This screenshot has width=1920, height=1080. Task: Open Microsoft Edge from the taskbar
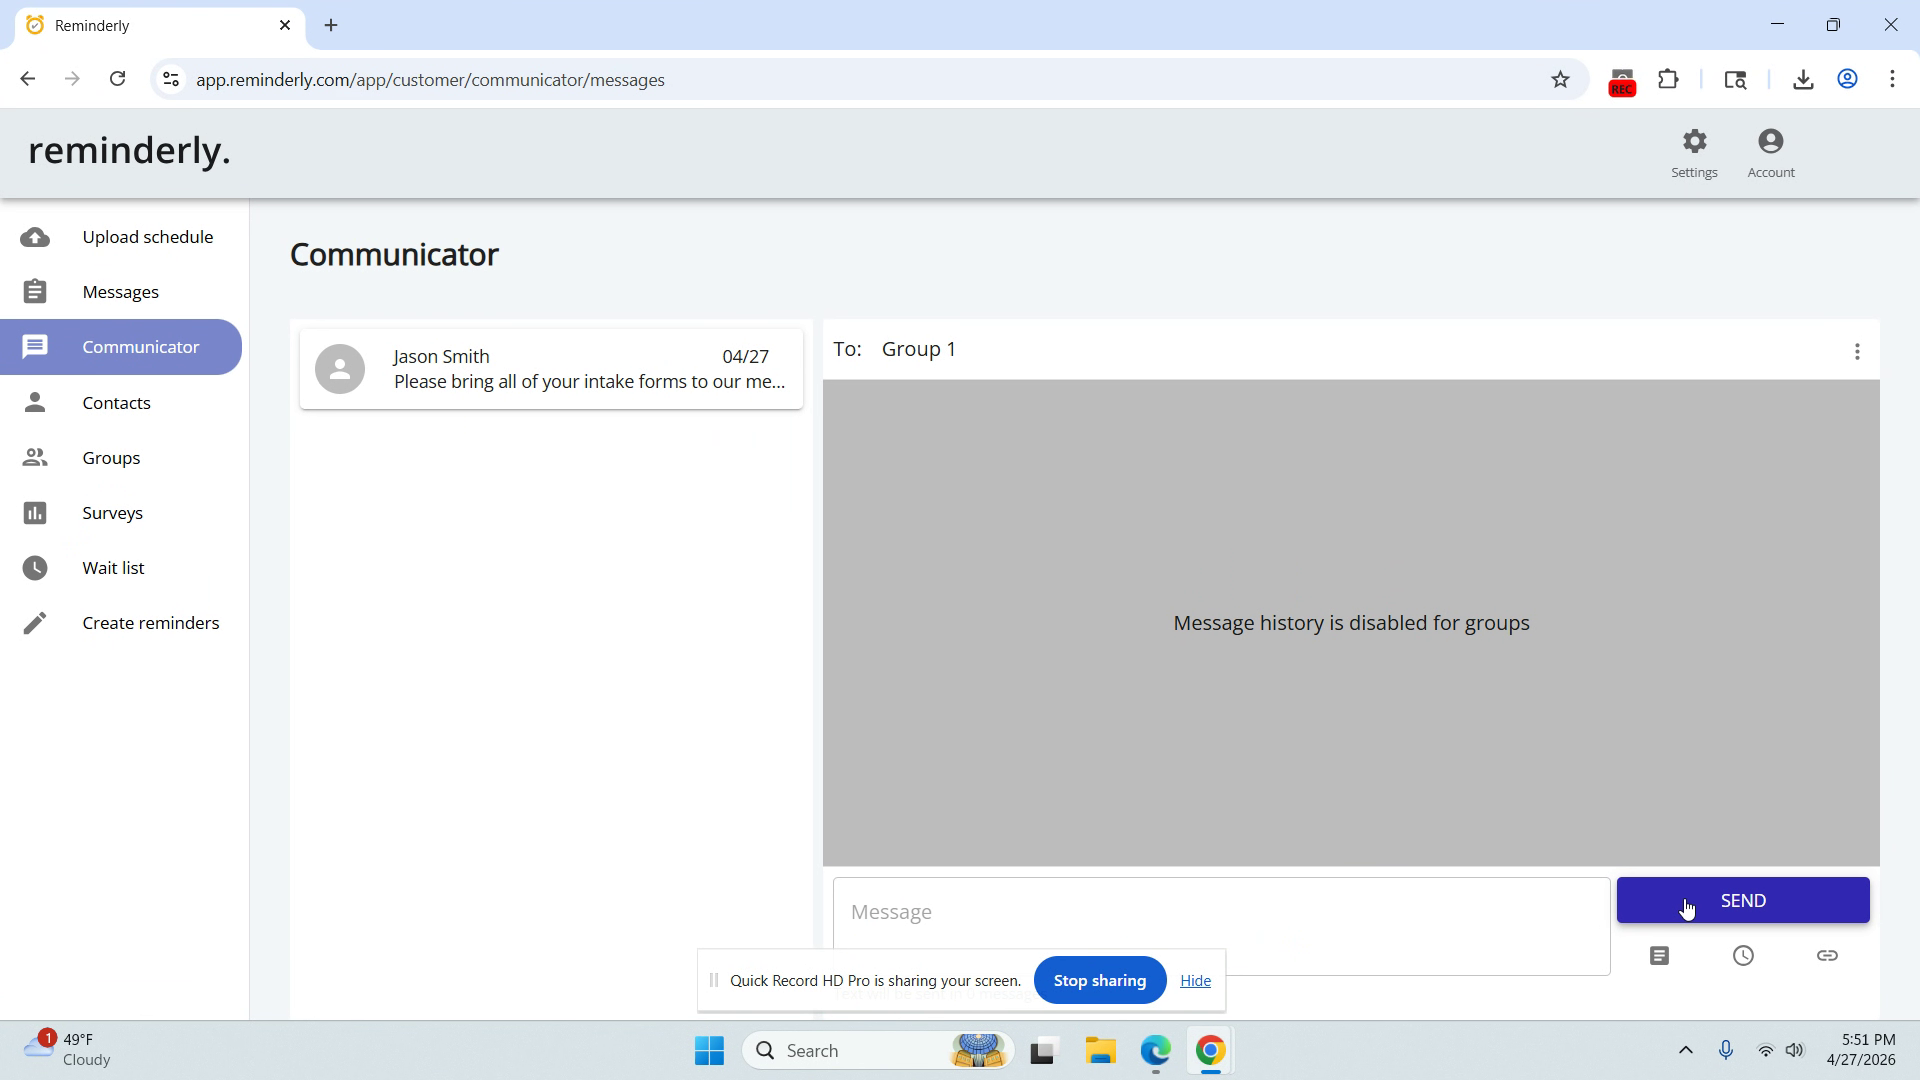pyautogui.click(x=1155, y=1050)
